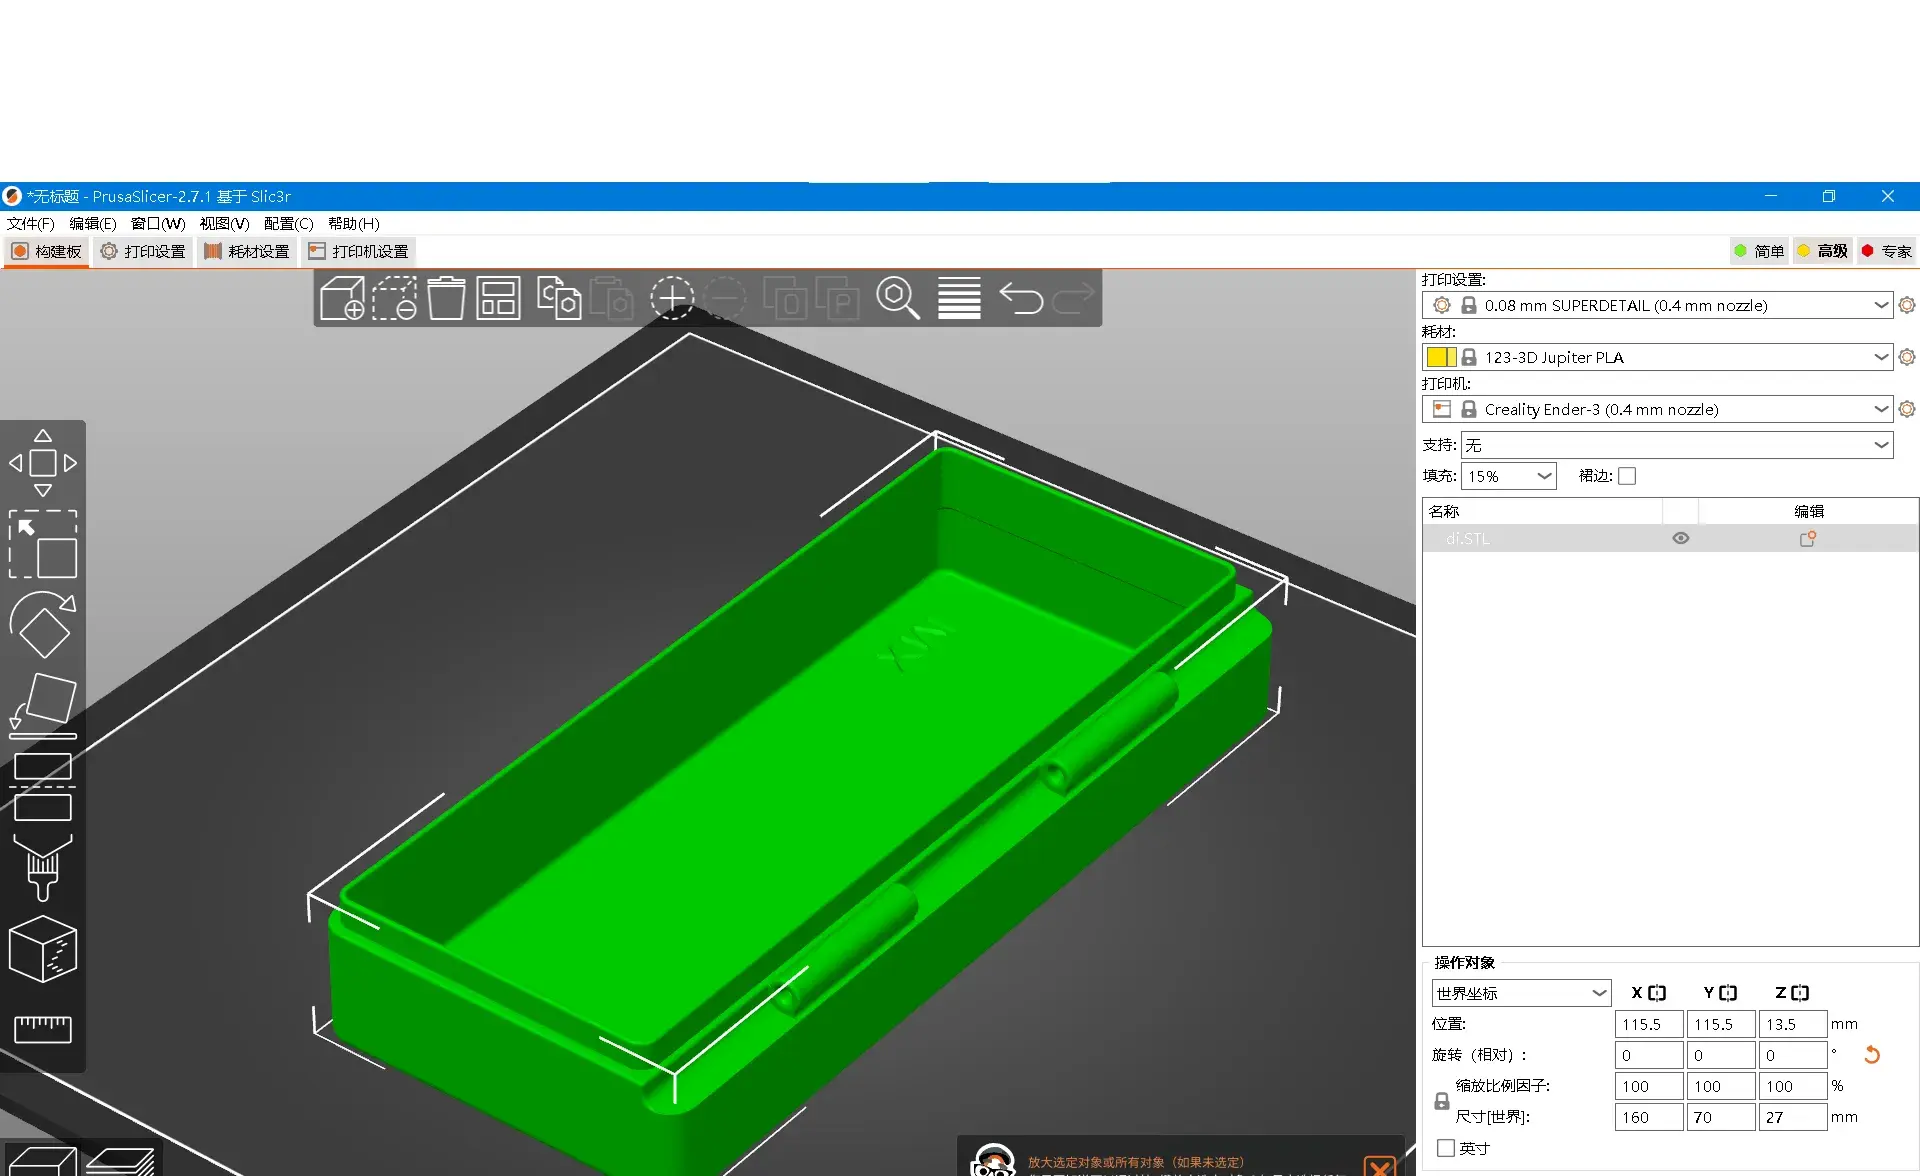
Task: Select the Measure ruler tool
Action: click(43, 1028)
